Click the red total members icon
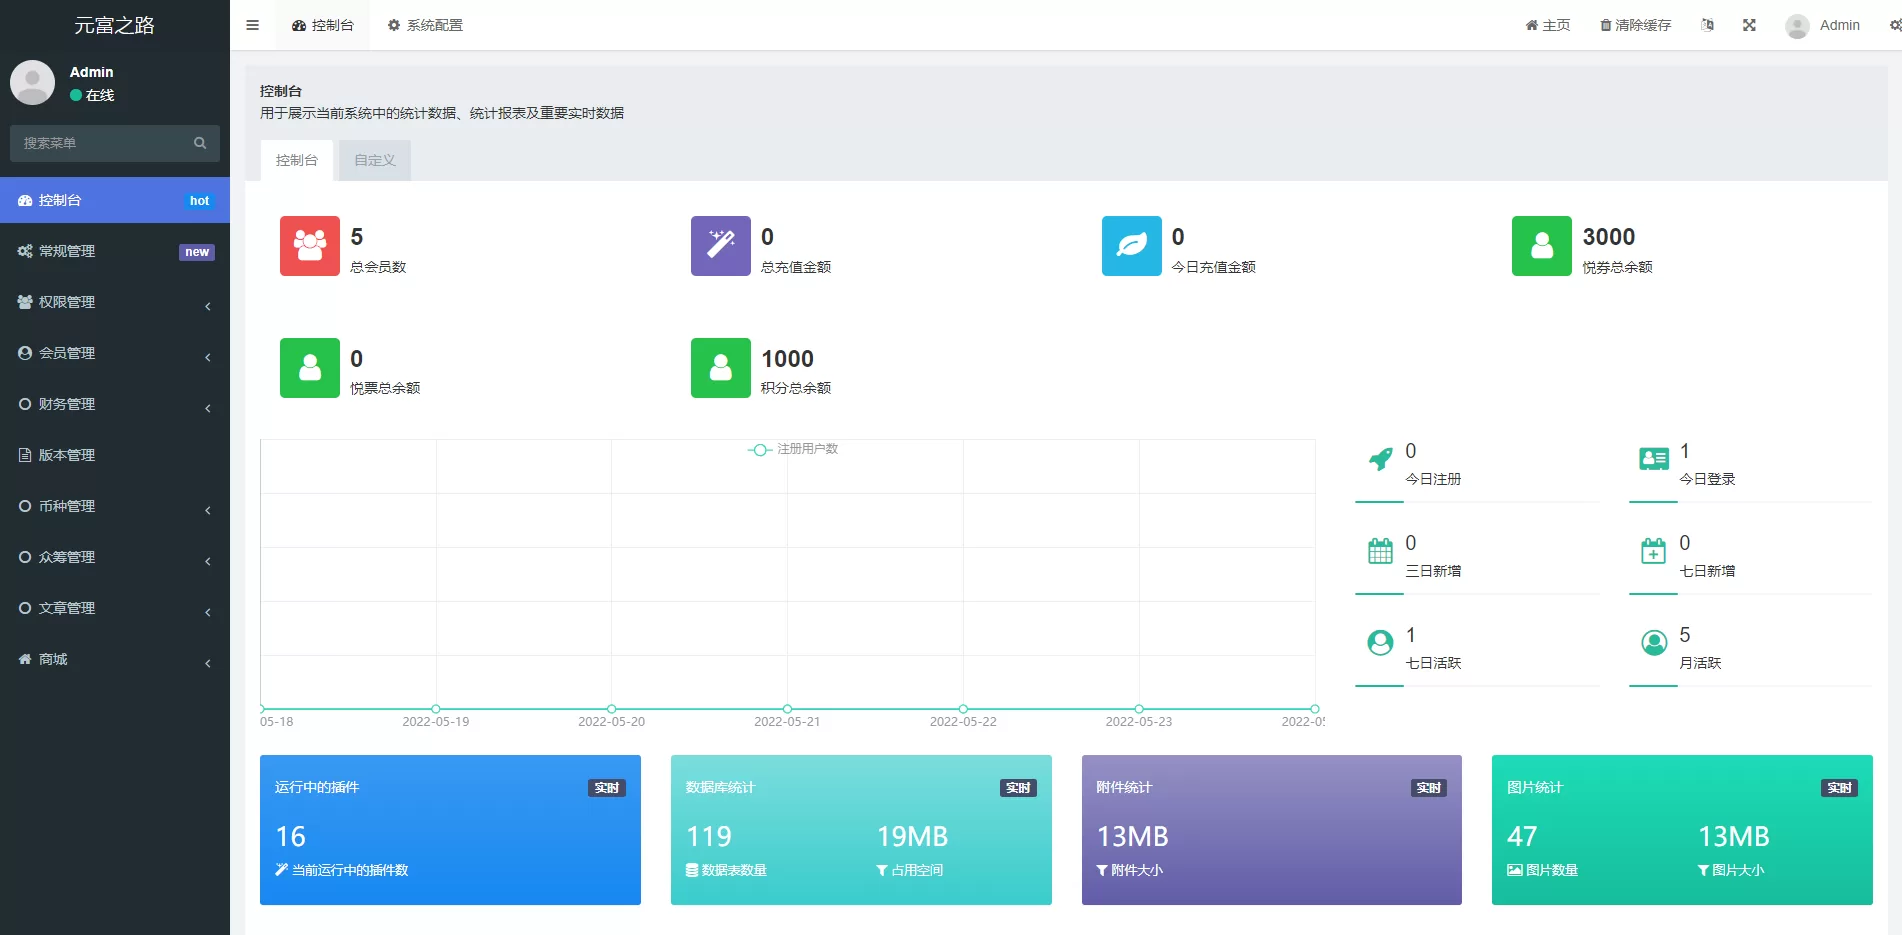 [x=309, y=246]
